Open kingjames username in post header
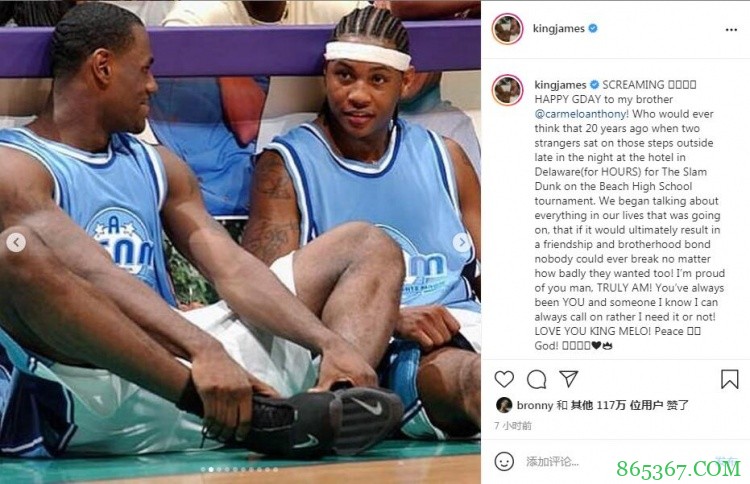Image resolution: width=750 pixels, height=484 pixels. tap(559, 29)
